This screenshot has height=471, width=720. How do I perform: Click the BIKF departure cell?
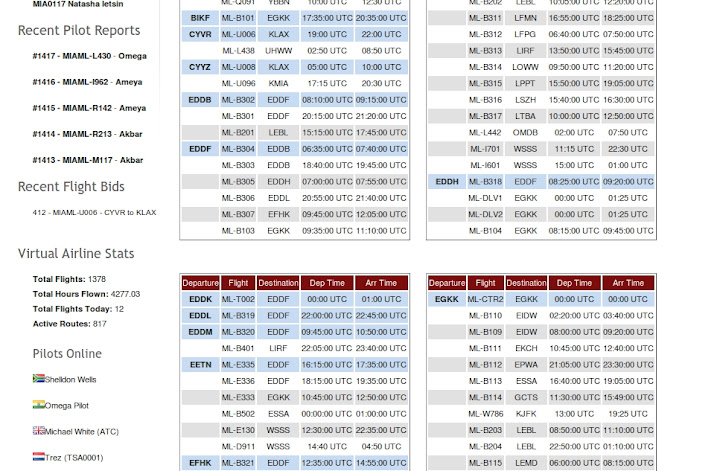(200, 18)
